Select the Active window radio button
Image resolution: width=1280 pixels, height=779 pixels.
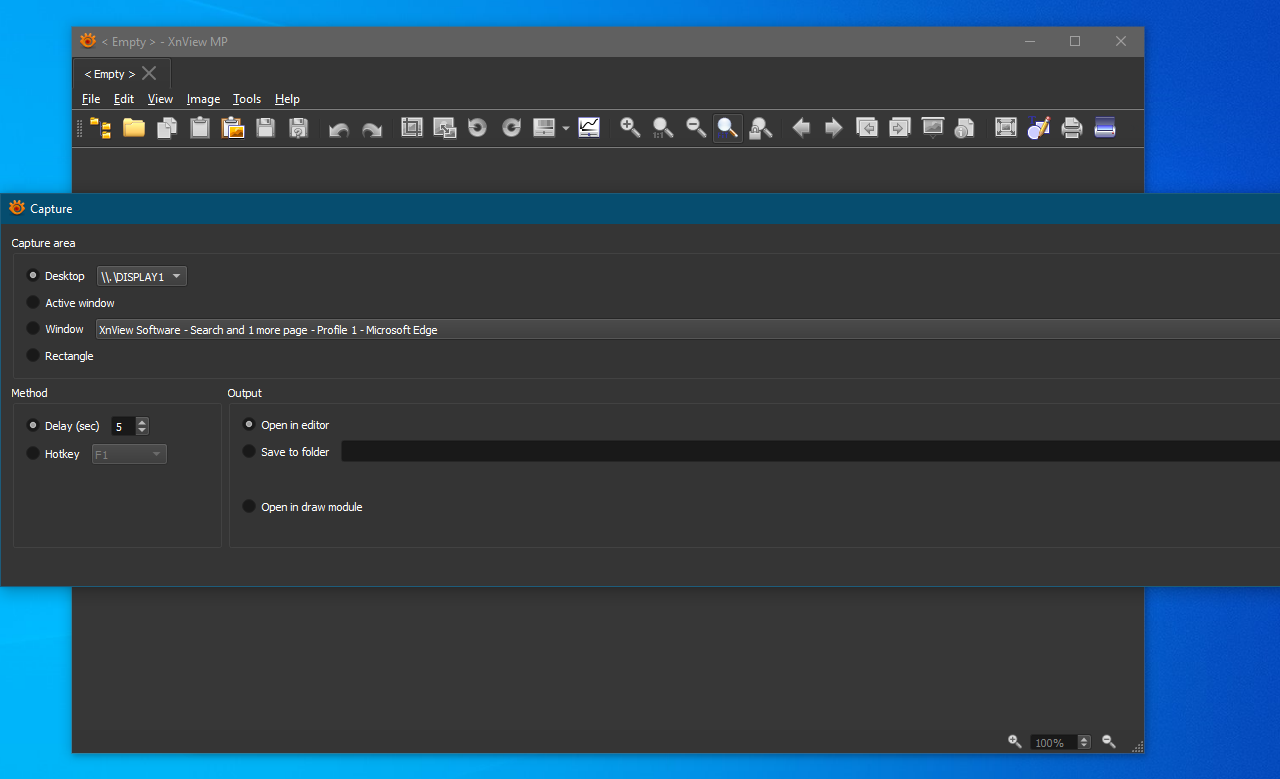(33, 303)
